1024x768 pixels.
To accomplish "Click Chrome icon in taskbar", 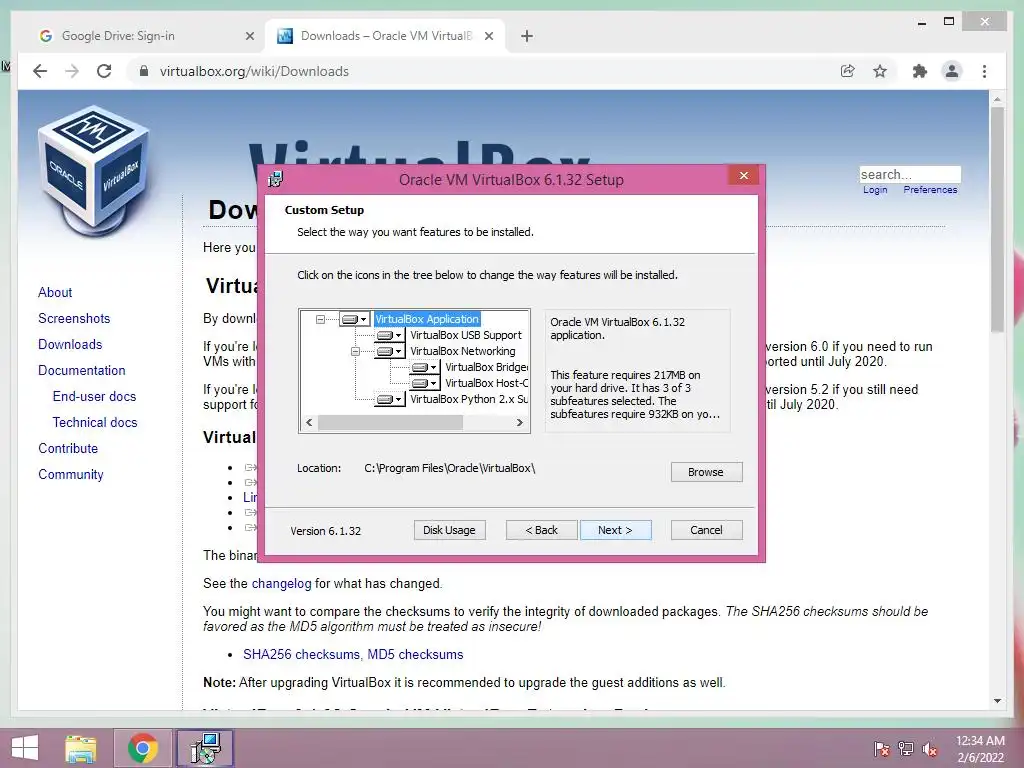I will (x=143, y=748).
